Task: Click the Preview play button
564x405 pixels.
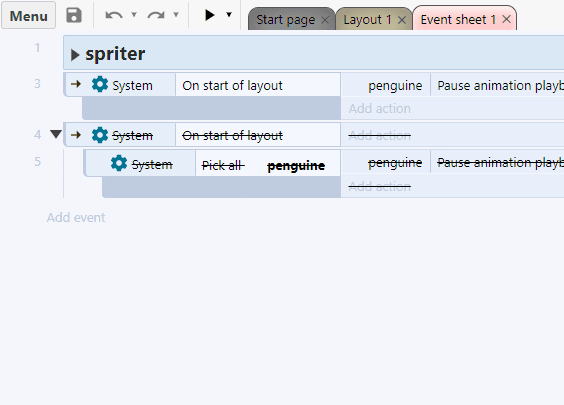Action: tap(209, 15)
